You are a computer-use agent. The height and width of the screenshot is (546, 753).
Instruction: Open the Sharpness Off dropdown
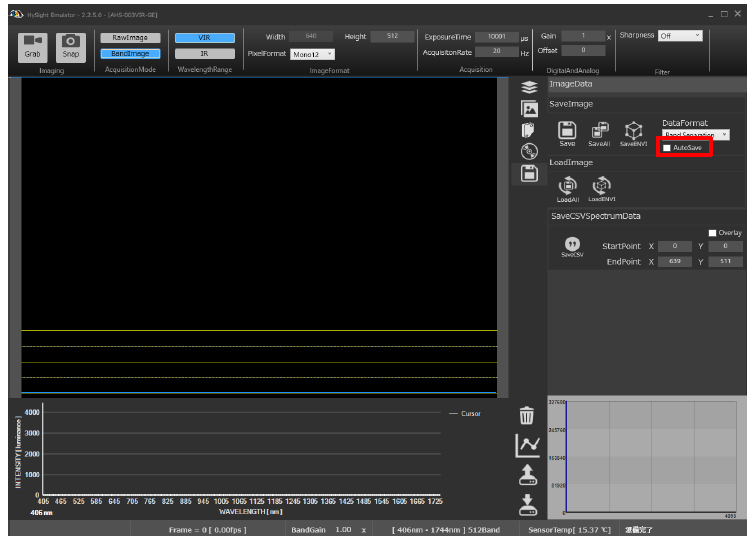[x=680, y=36]
